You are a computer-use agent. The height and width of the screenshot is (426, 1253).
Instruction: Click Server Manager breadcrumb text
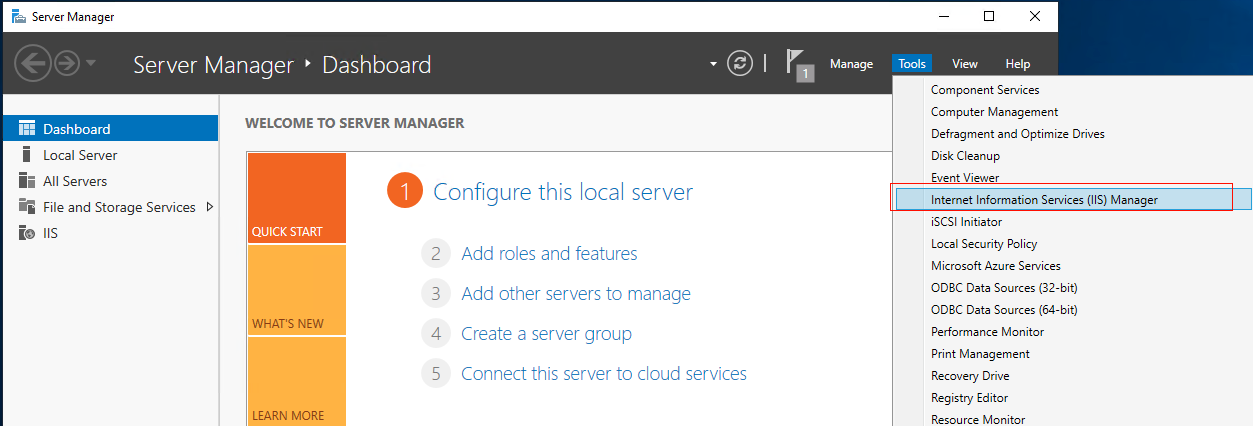click(213, 65)
